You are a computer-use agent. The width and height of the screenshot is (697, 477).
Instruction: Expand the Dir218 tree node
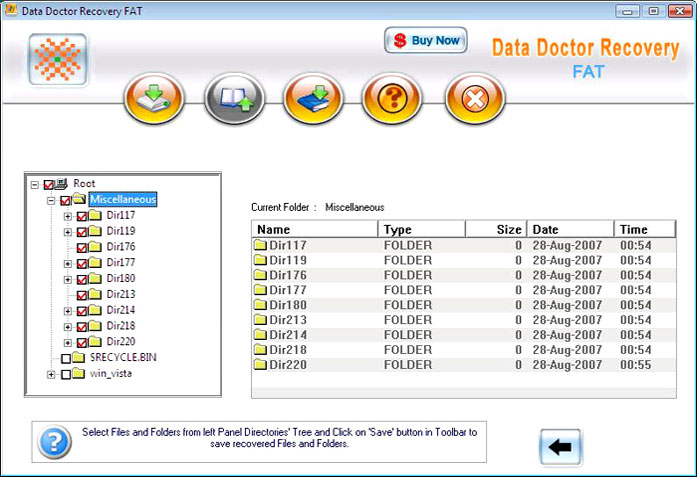68,327
